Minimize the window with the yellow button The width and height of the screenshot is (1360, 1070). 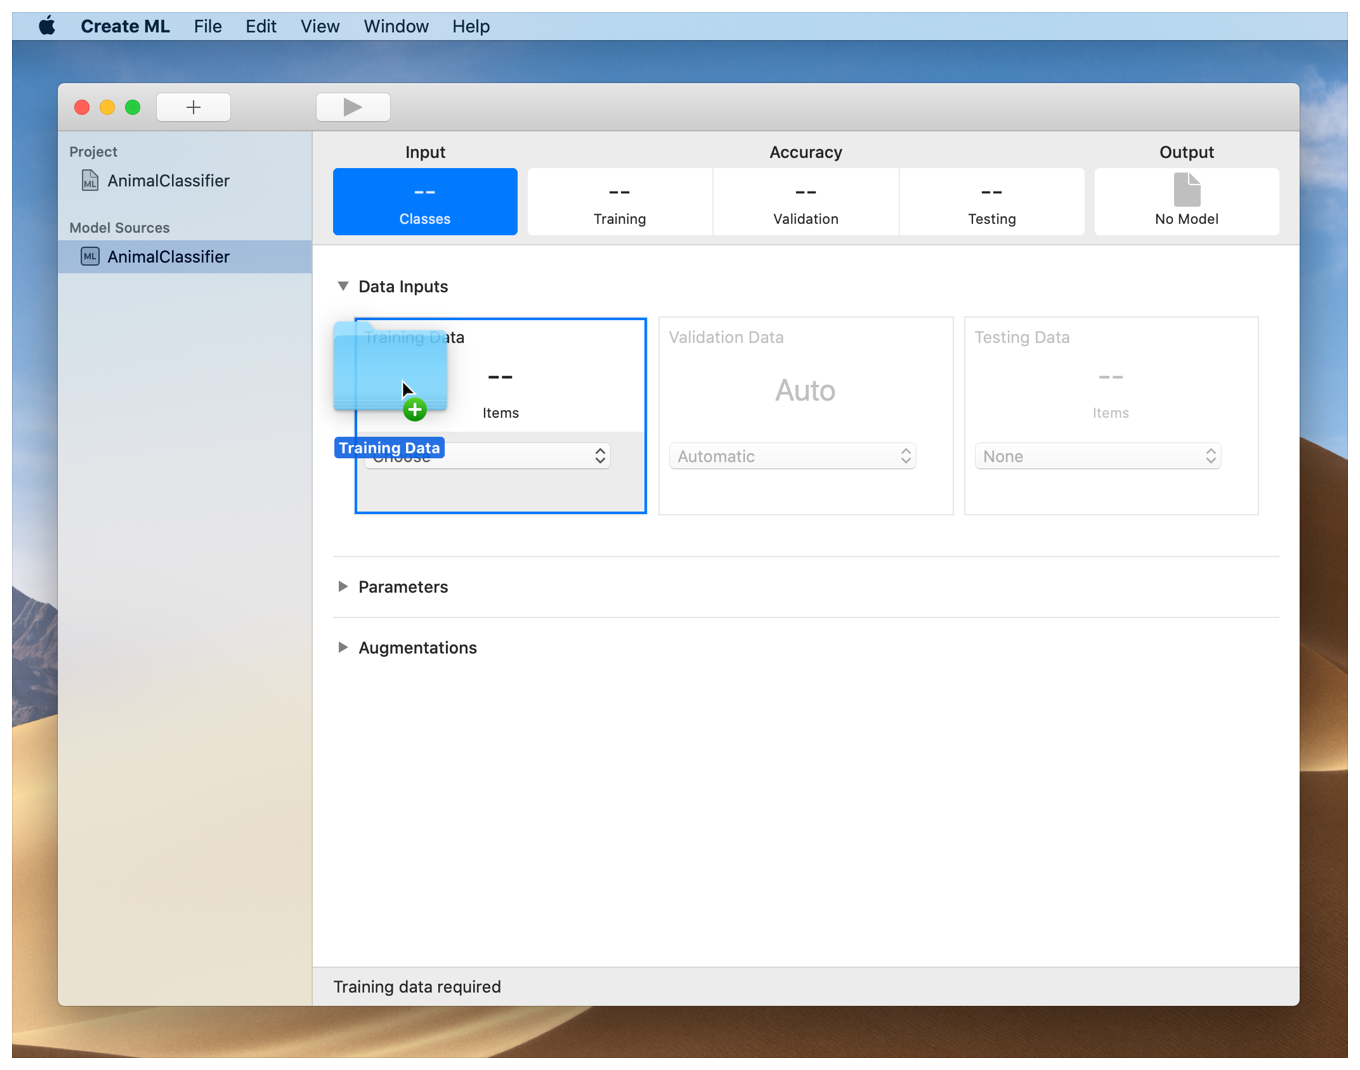[107, 107]
